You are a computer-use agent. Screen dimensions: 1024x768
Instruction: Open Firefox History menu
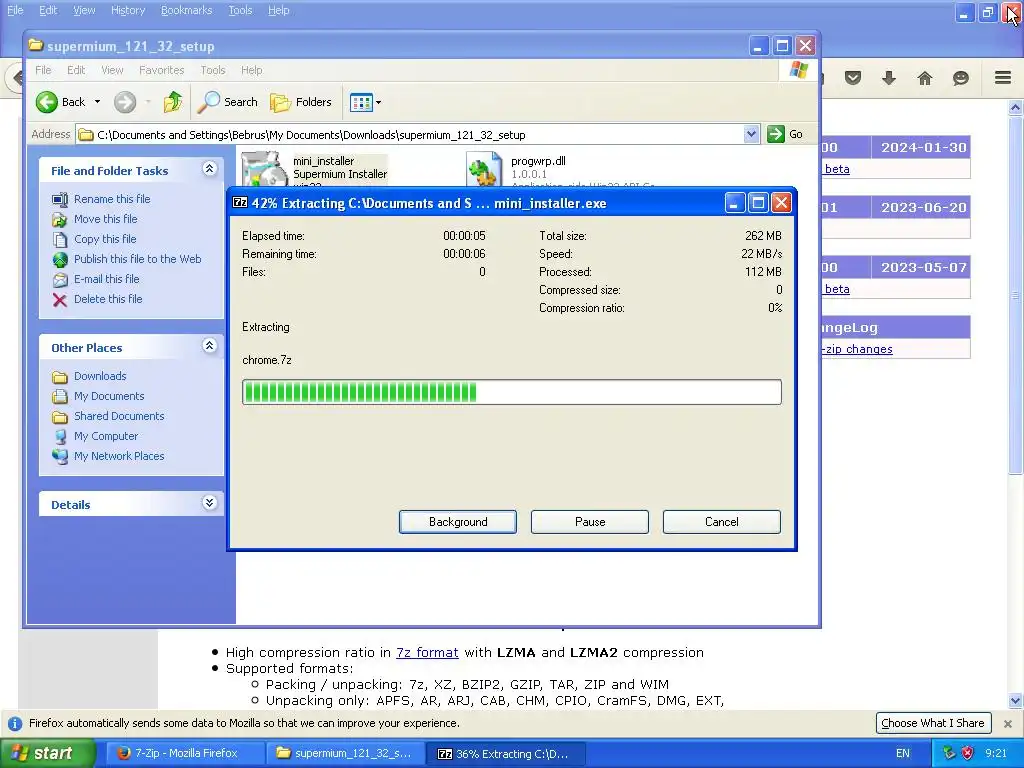[128, 10]
